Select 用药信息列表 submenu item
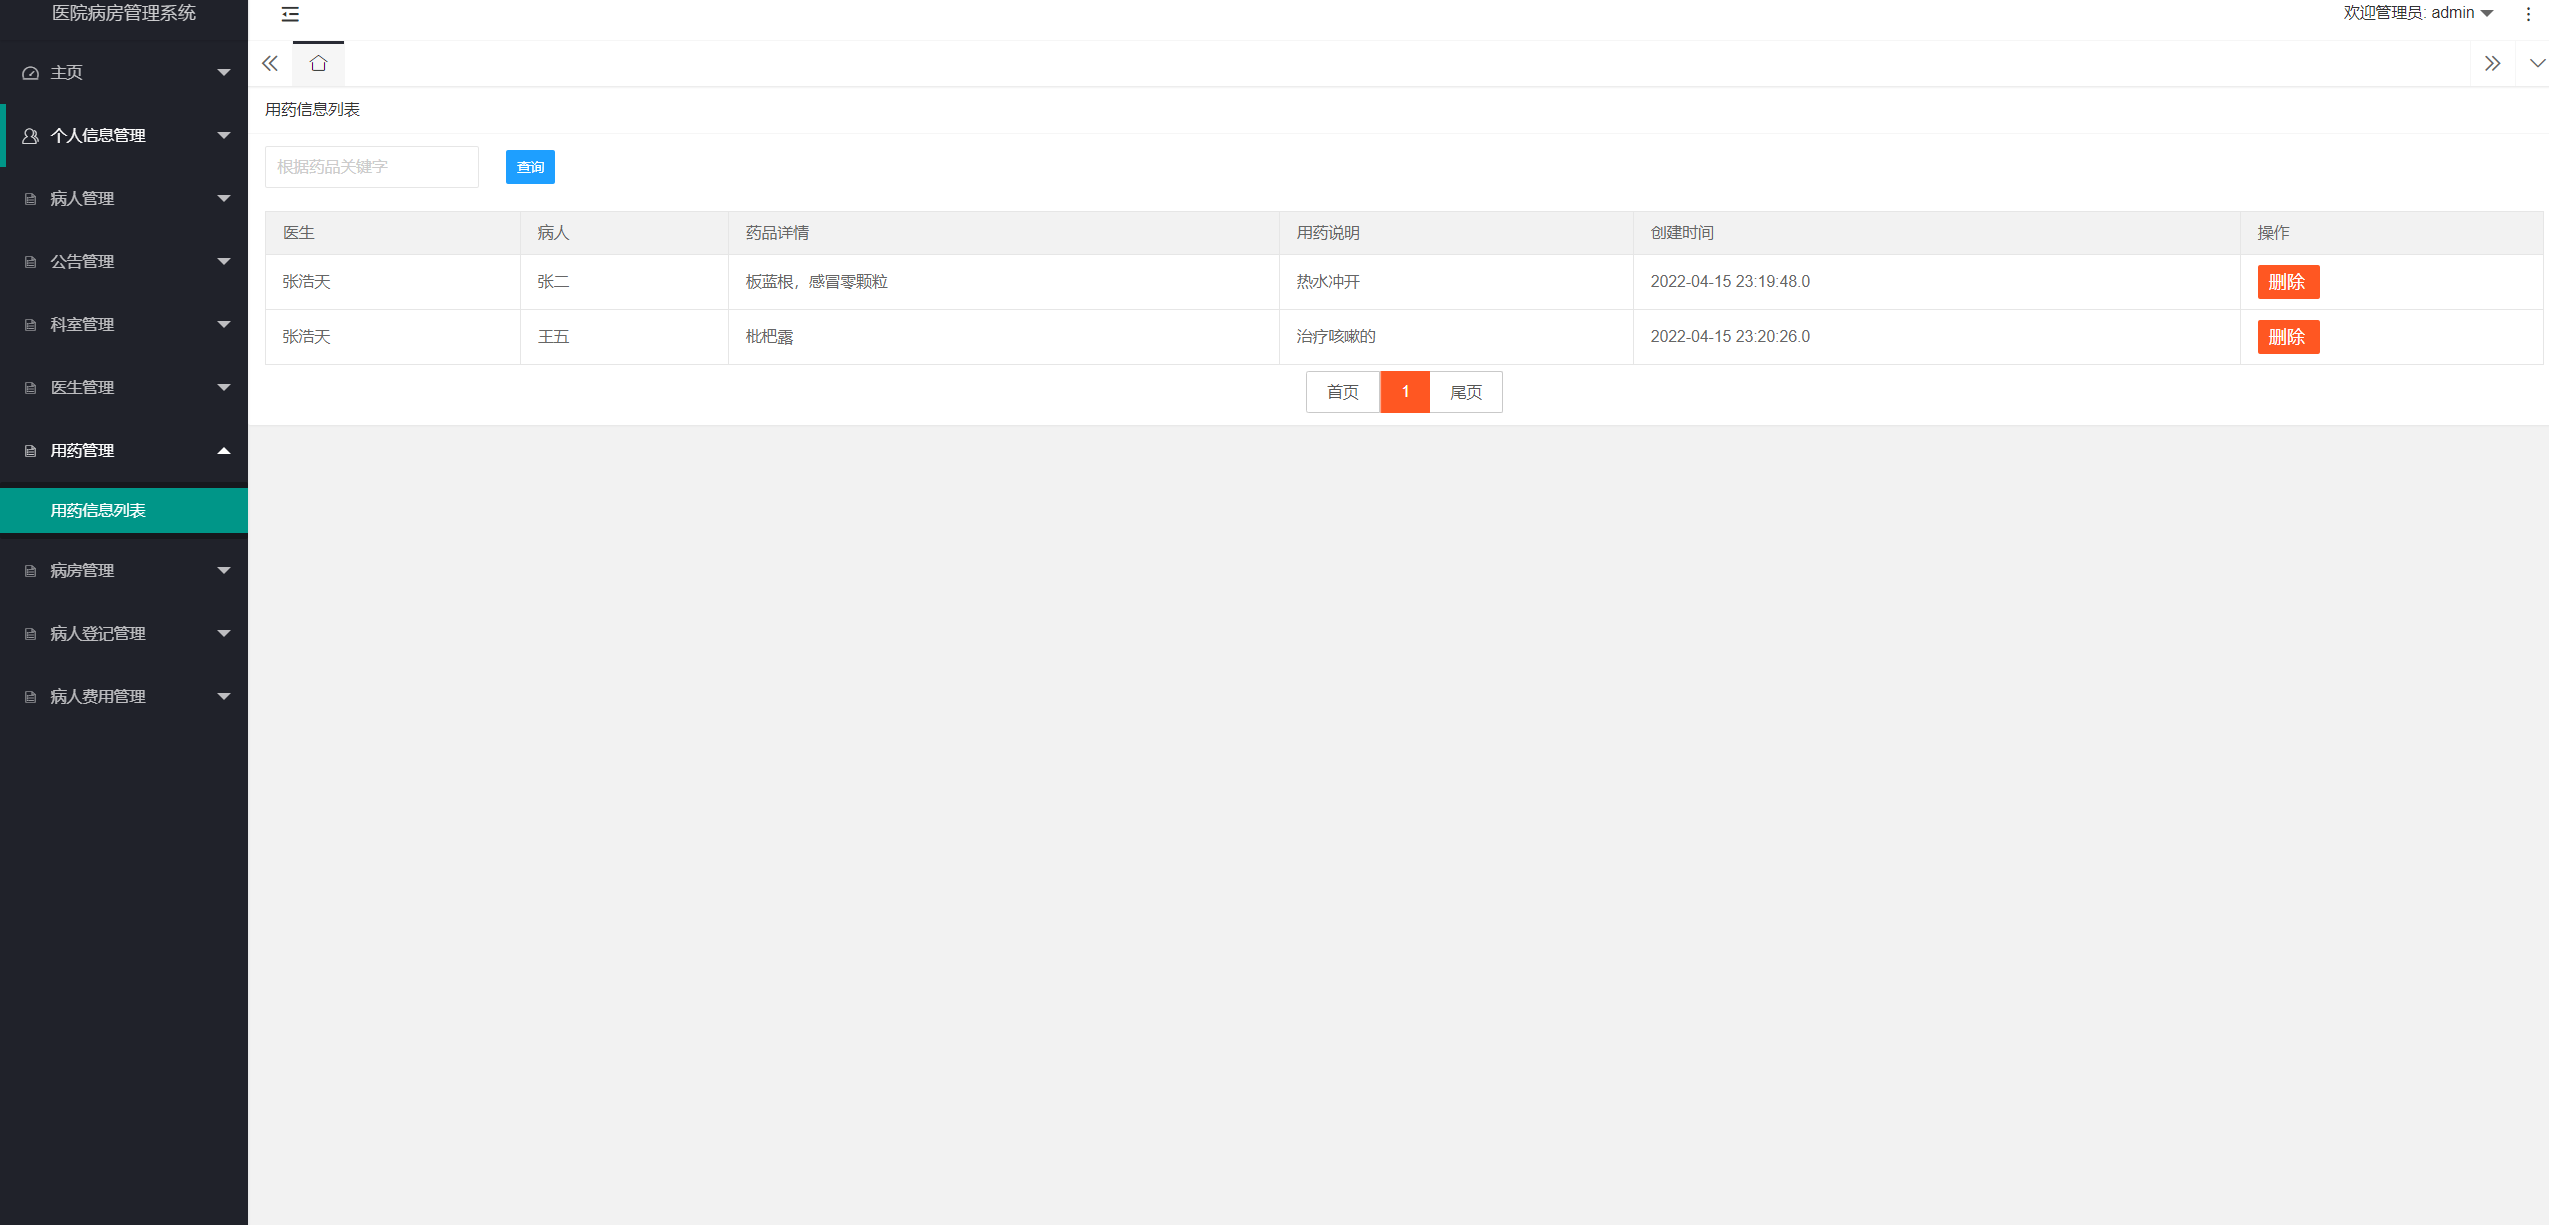 (x=98, y=511)
